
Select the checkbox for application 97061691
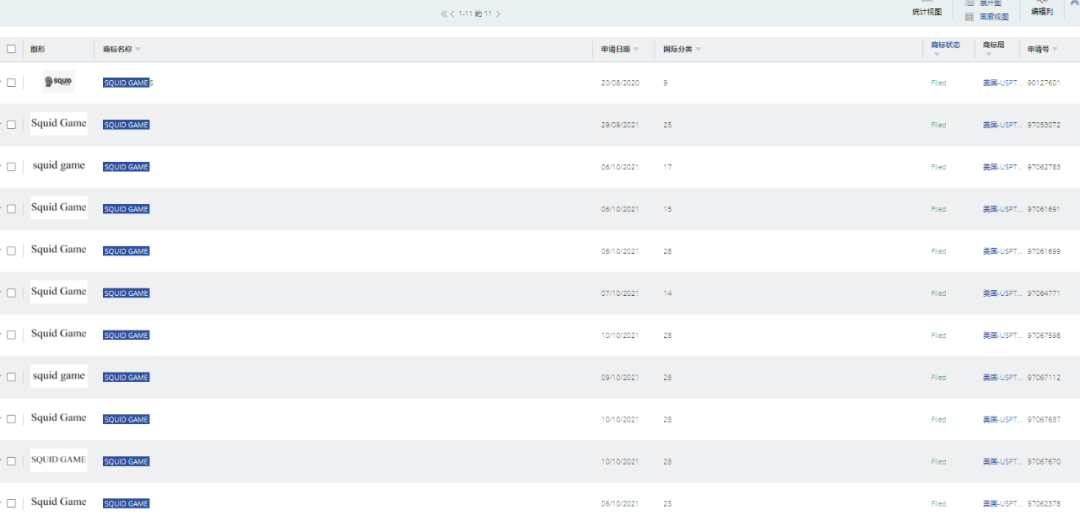[x=11, y=209]
